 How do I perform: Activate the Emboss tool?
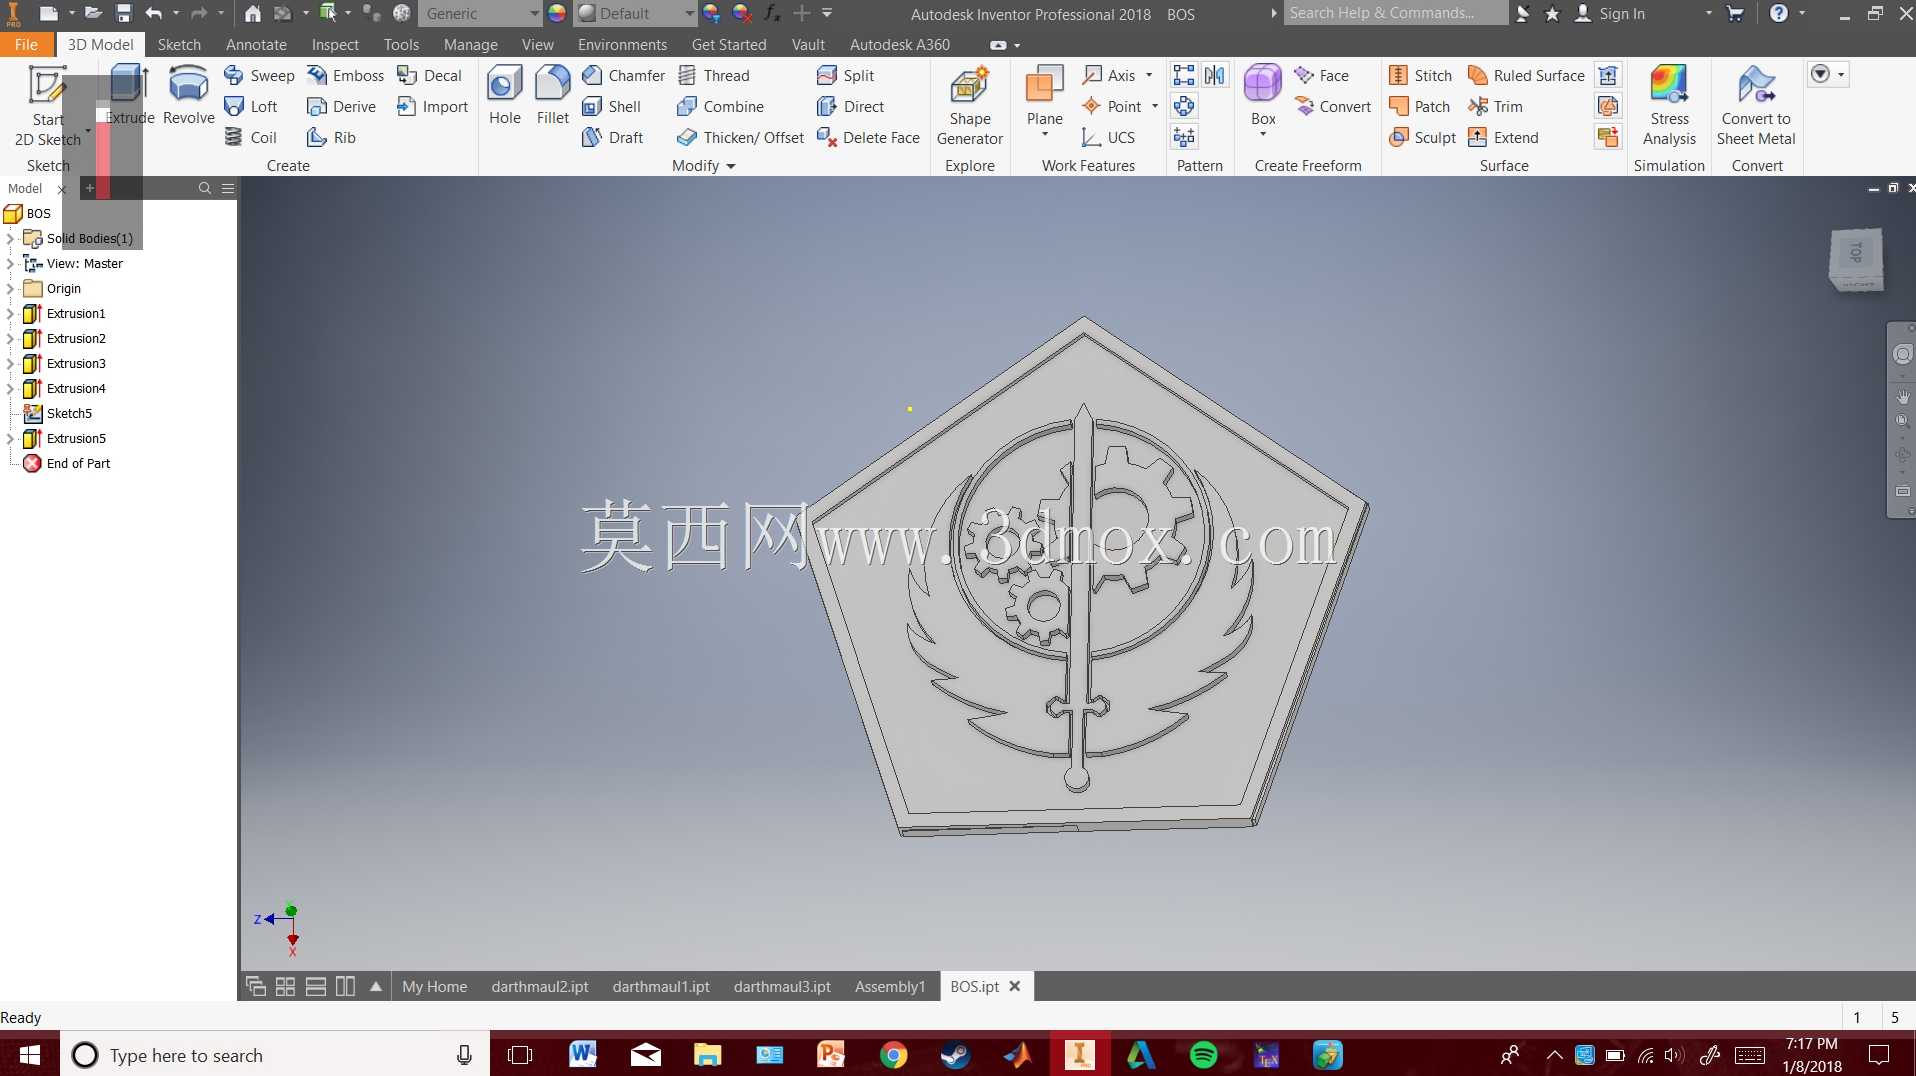(x=345, y=75)
